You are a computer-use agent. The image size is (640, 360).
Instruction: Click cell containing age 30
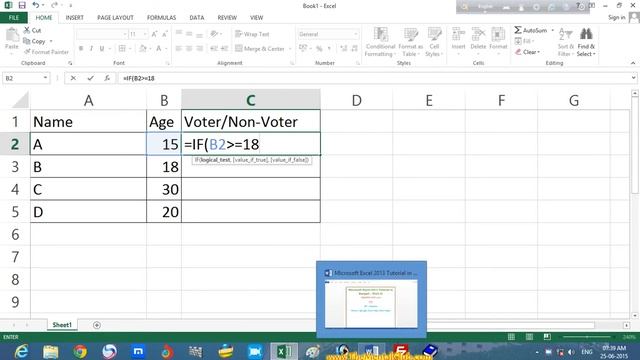164,189
